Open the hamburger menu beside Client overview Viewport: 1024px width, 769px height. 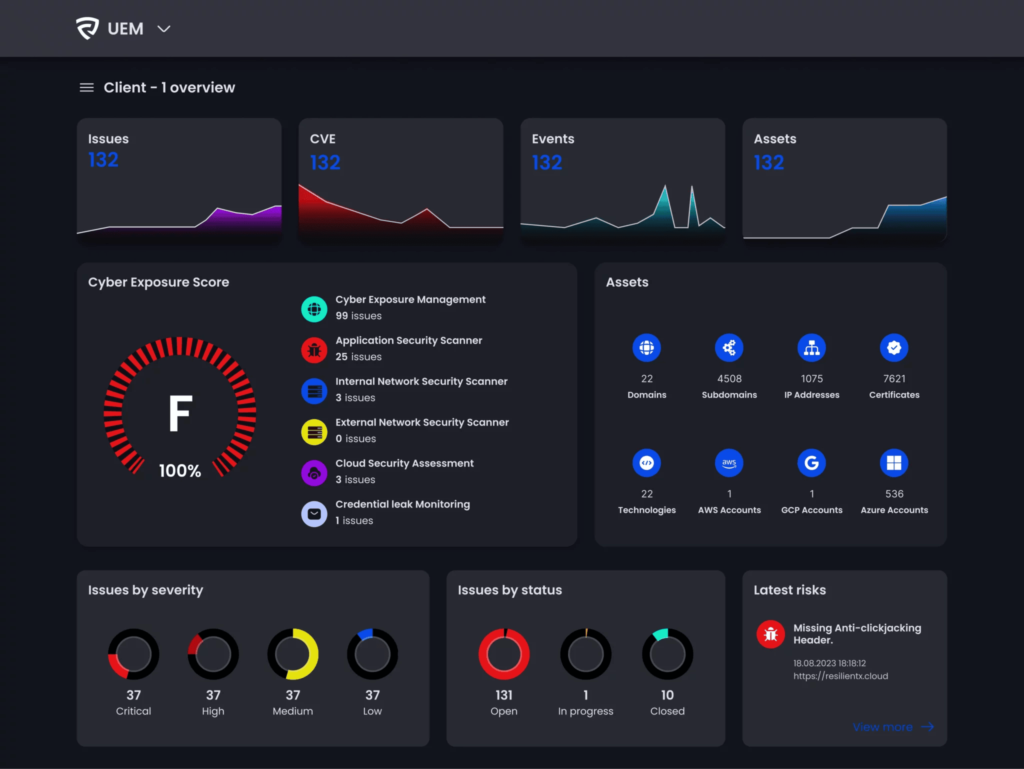pyautogui.click(x=87, y=88)
